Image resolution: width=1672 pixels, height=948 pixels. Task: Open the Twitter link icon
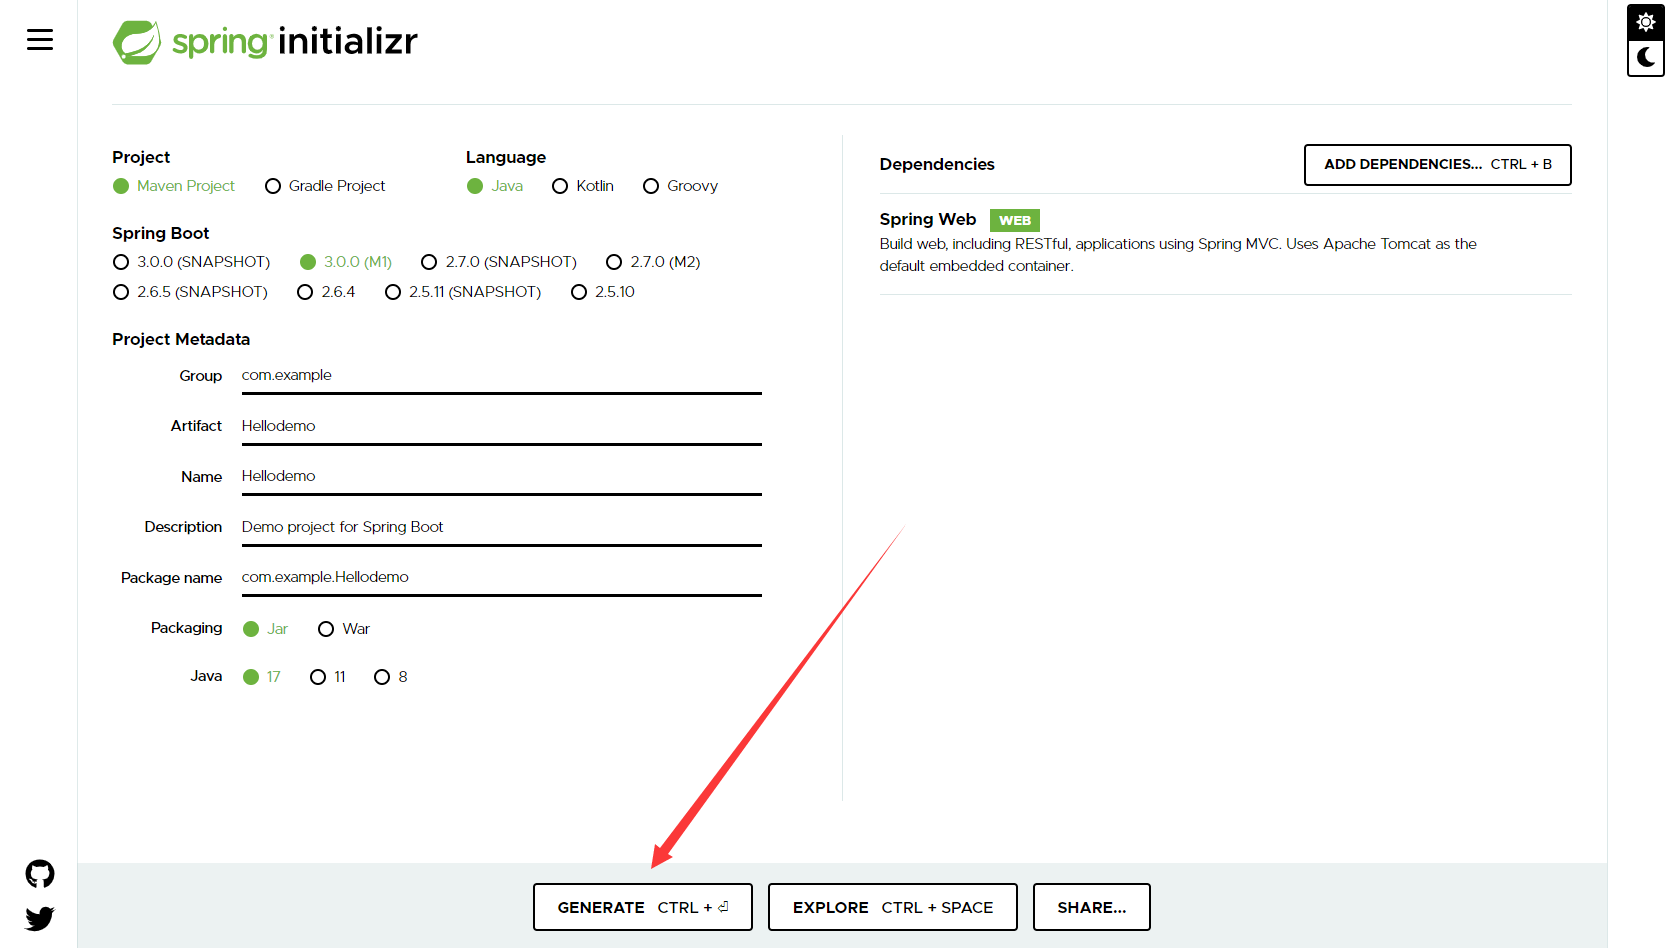(x=40, y=918)
